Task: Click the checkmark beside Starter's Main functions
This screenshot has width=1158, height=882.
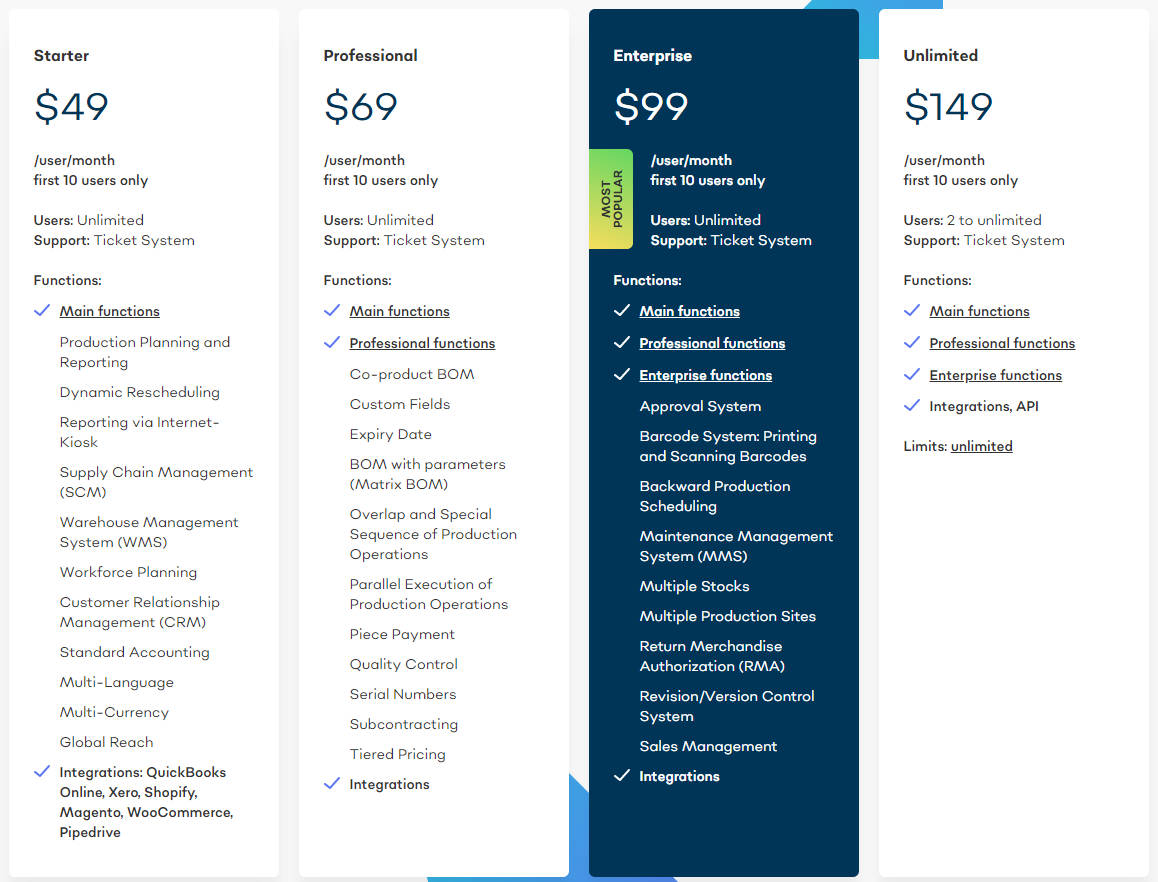Action: tap(41, 311)
